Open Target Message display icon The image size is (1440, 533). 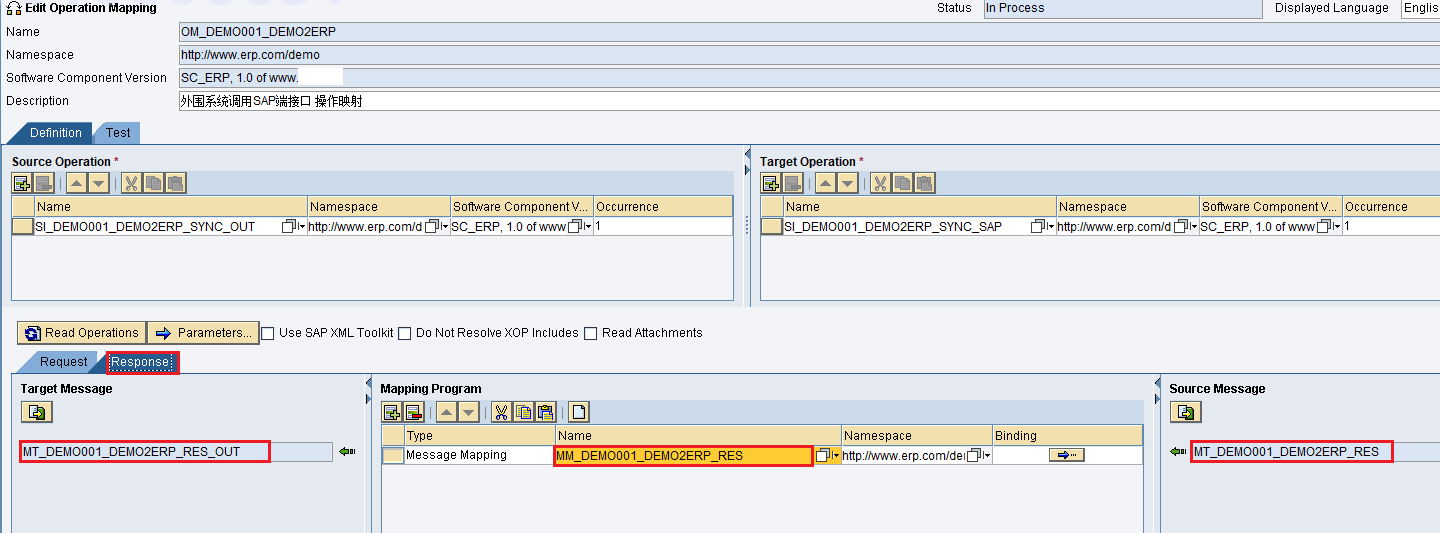[37, 412]
